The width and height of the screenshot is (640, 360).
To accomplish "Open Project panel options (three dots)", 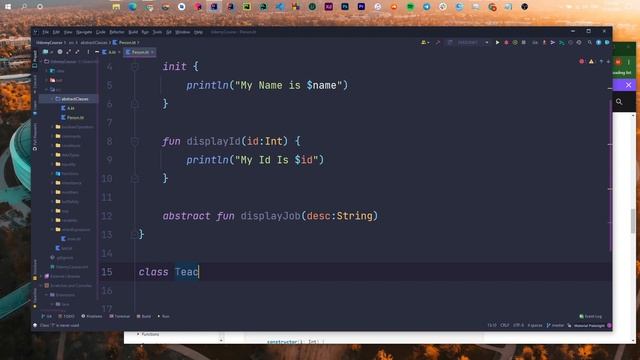I will 88,52.
